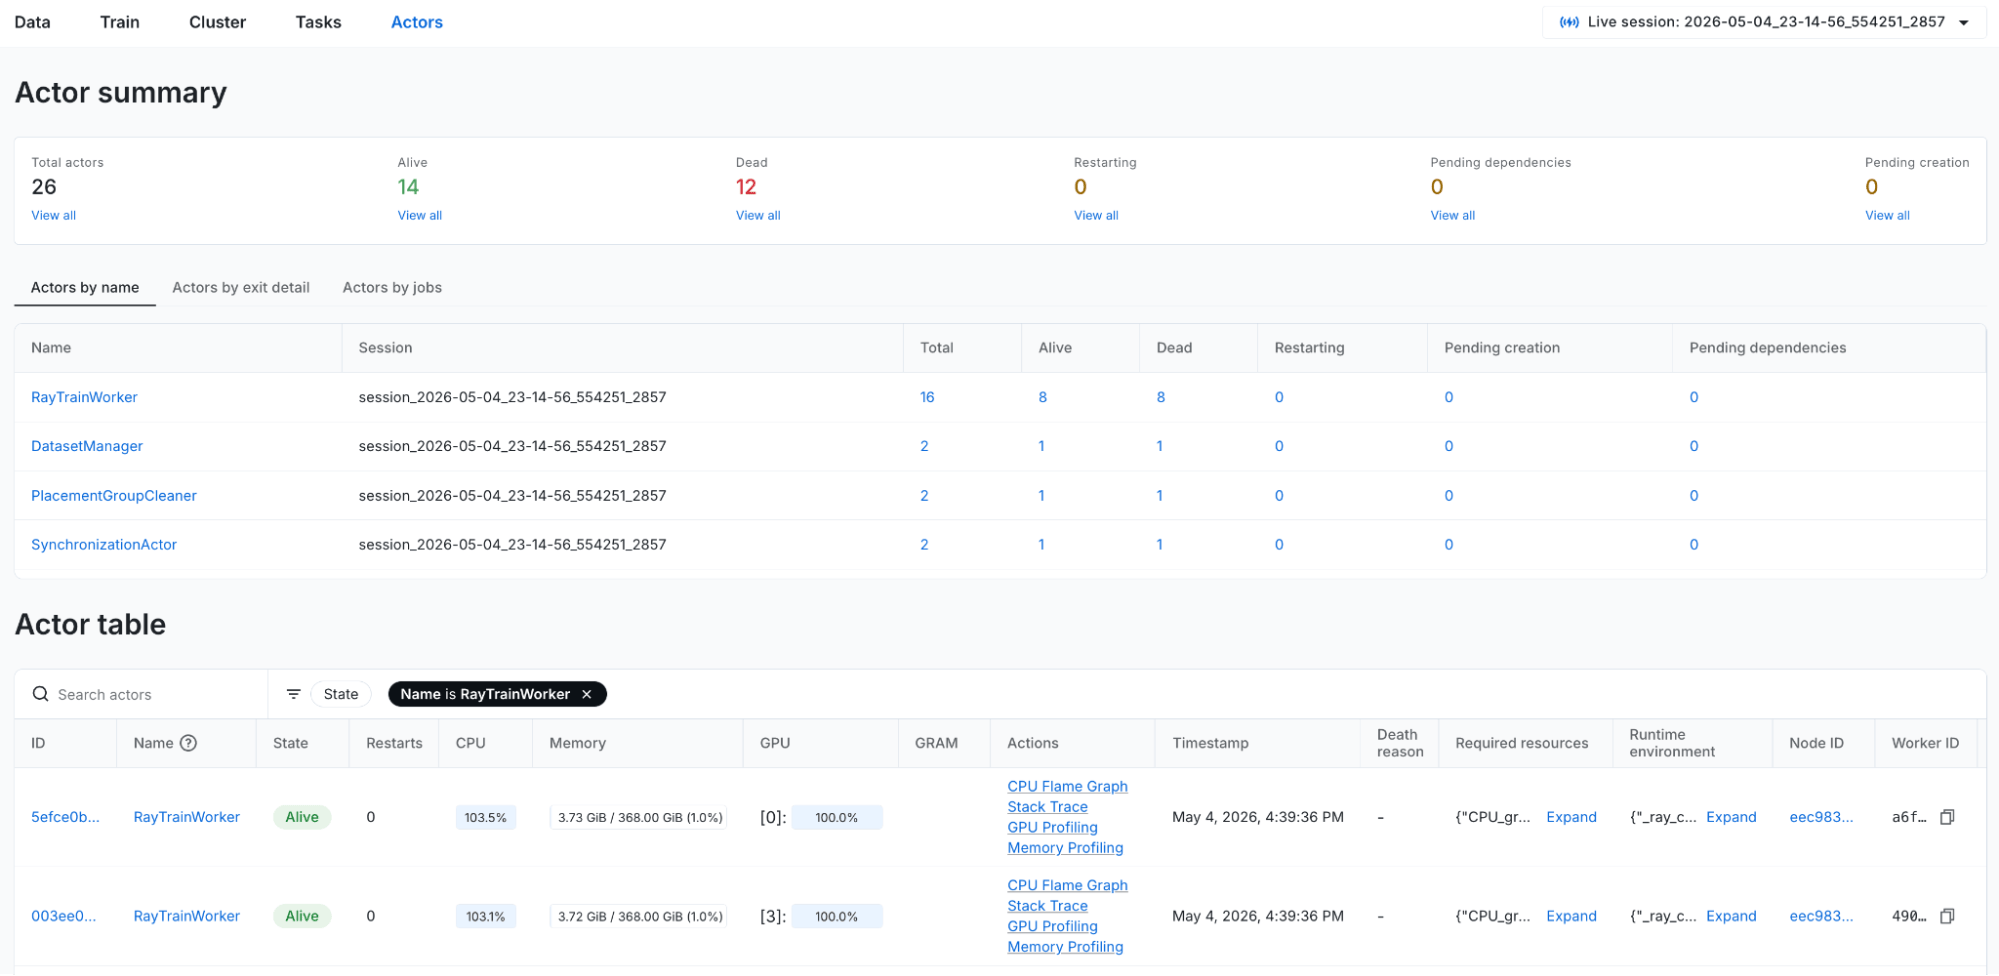This screenshot has height=976, width=1999.
Task: Expand Runtime environment for actor 003ee0...
Action: (1731, 916)
